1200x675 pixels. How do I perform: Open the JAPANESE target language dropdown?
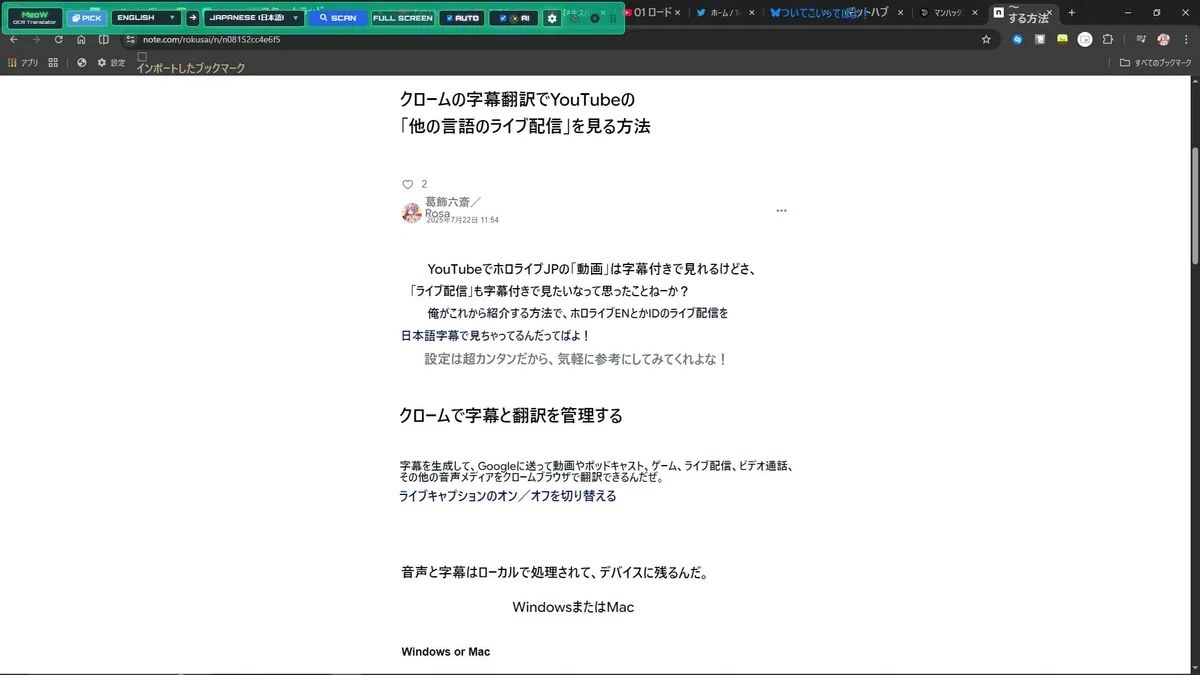253,18
